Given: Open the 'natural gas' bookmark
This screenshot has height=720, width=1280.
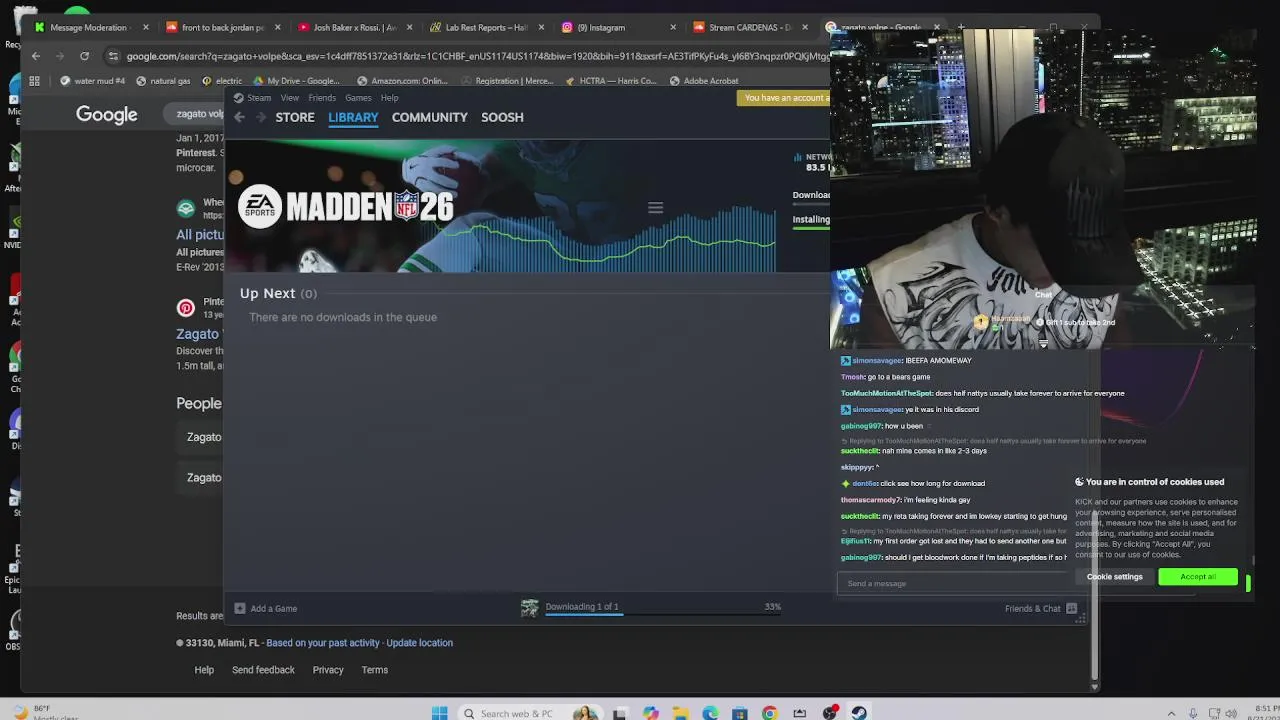Looking at the screenshot, I should pos(163,81).
